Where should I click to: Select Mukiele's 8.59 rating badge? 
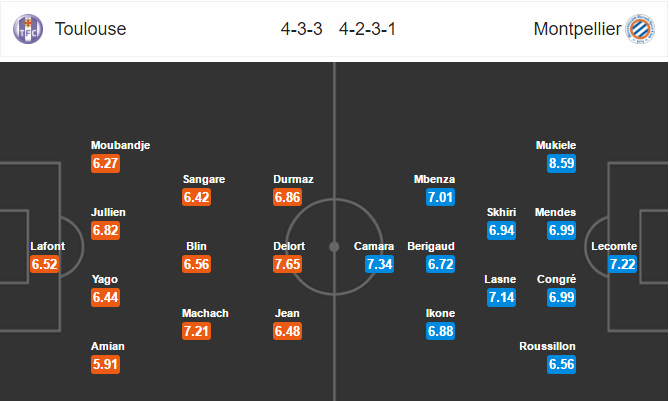point(561,163)
